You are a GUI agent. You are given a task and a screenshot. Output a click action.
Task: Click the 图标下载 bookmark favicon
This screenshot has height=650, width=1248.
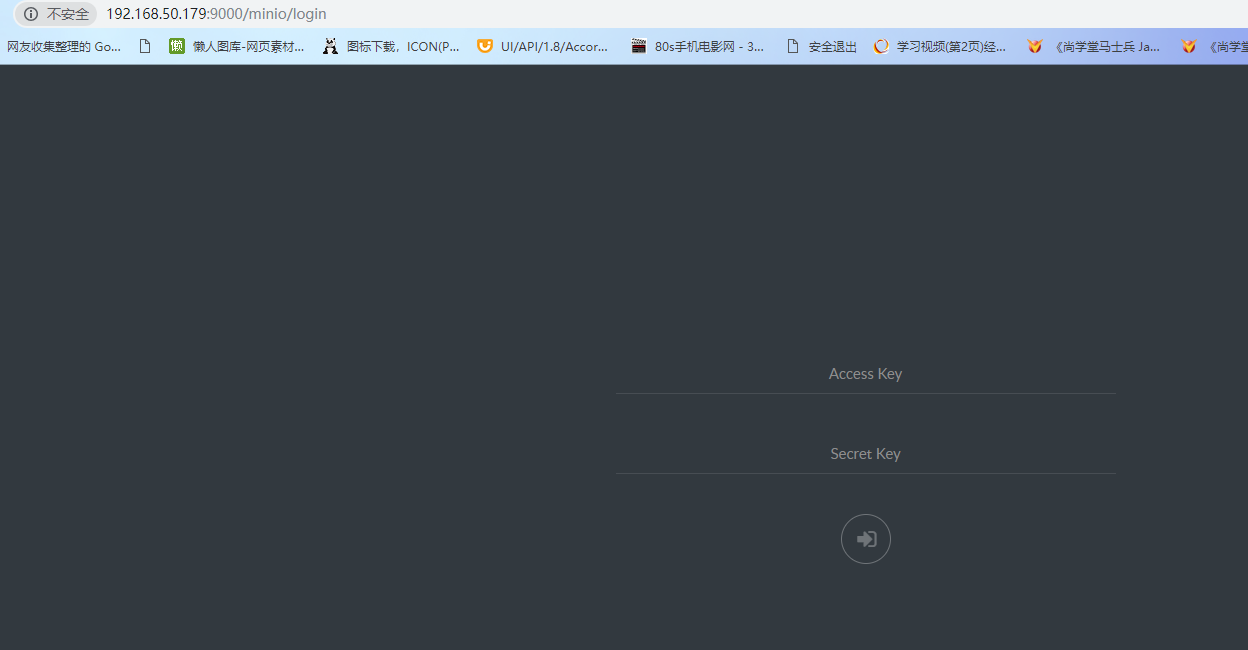point(330,46)
